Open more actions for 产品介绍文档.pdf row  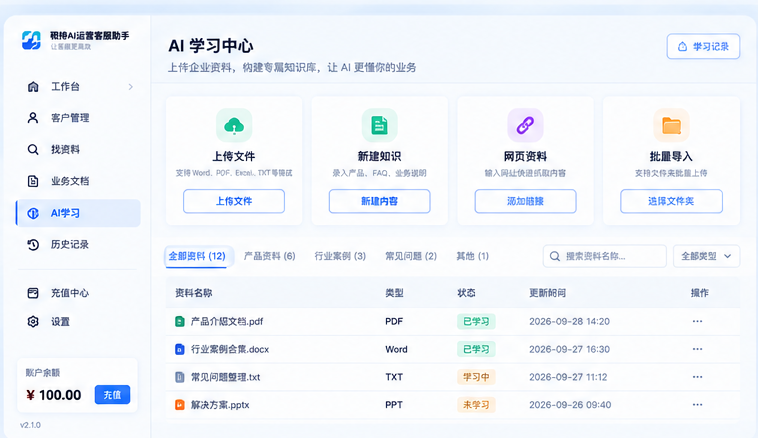(x=697, y=321)
